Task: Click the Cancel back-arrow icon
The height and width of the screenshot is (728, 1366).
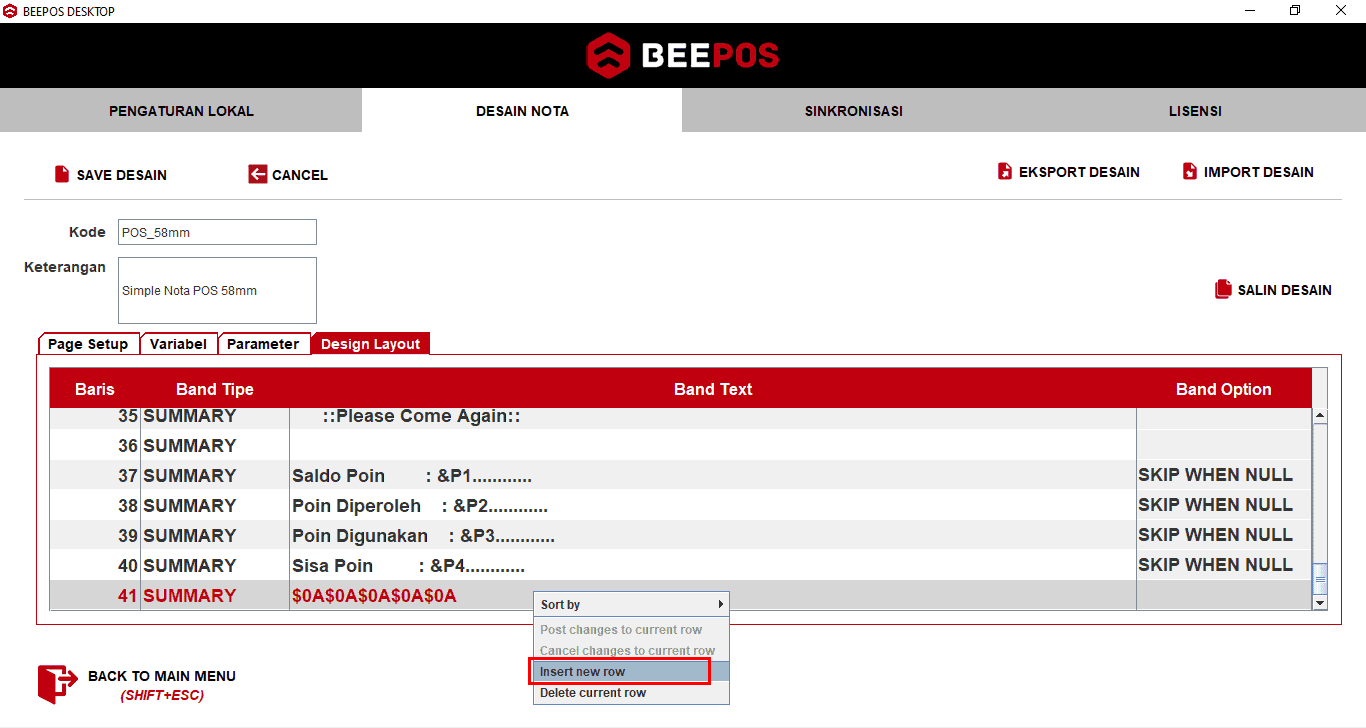Action: pyautogui.click(x=257, y=174)
